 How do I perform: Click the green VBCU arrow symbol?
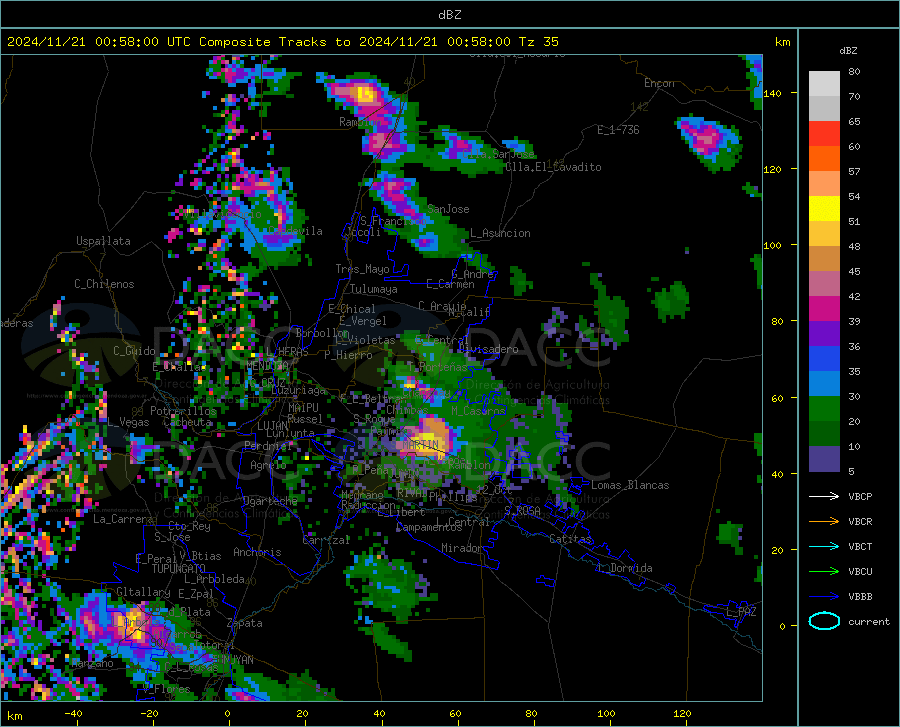(x=824, y=572)
